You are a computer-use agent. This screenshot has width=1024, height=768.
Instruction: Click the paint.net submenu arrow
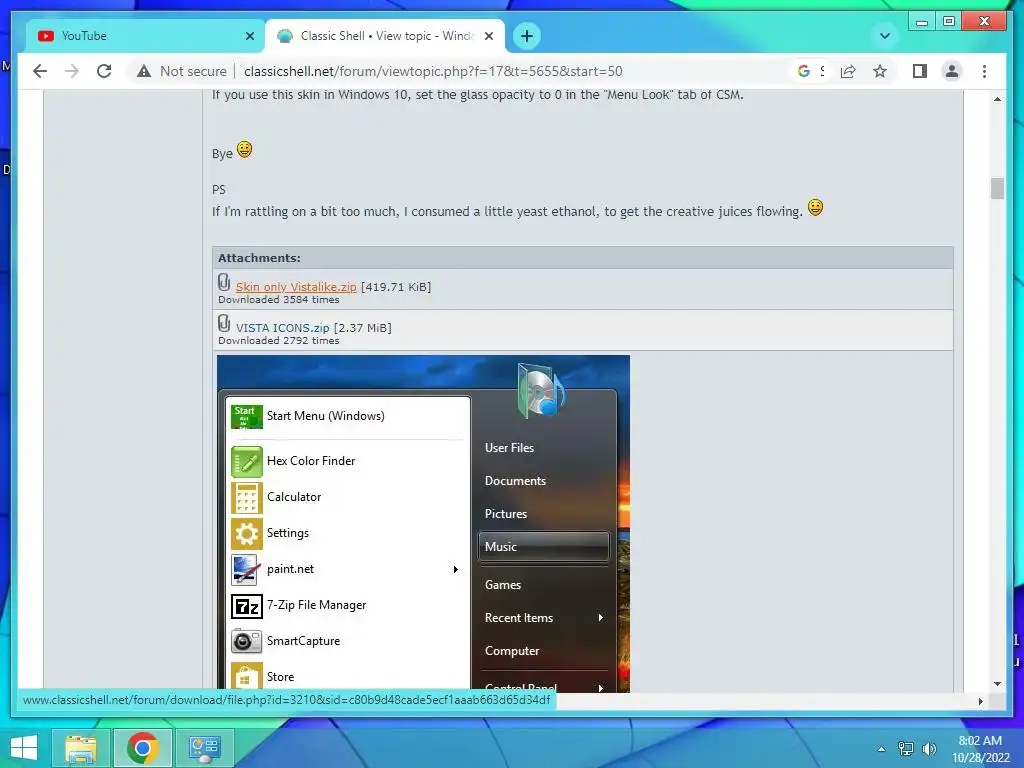tap(456, 569)
